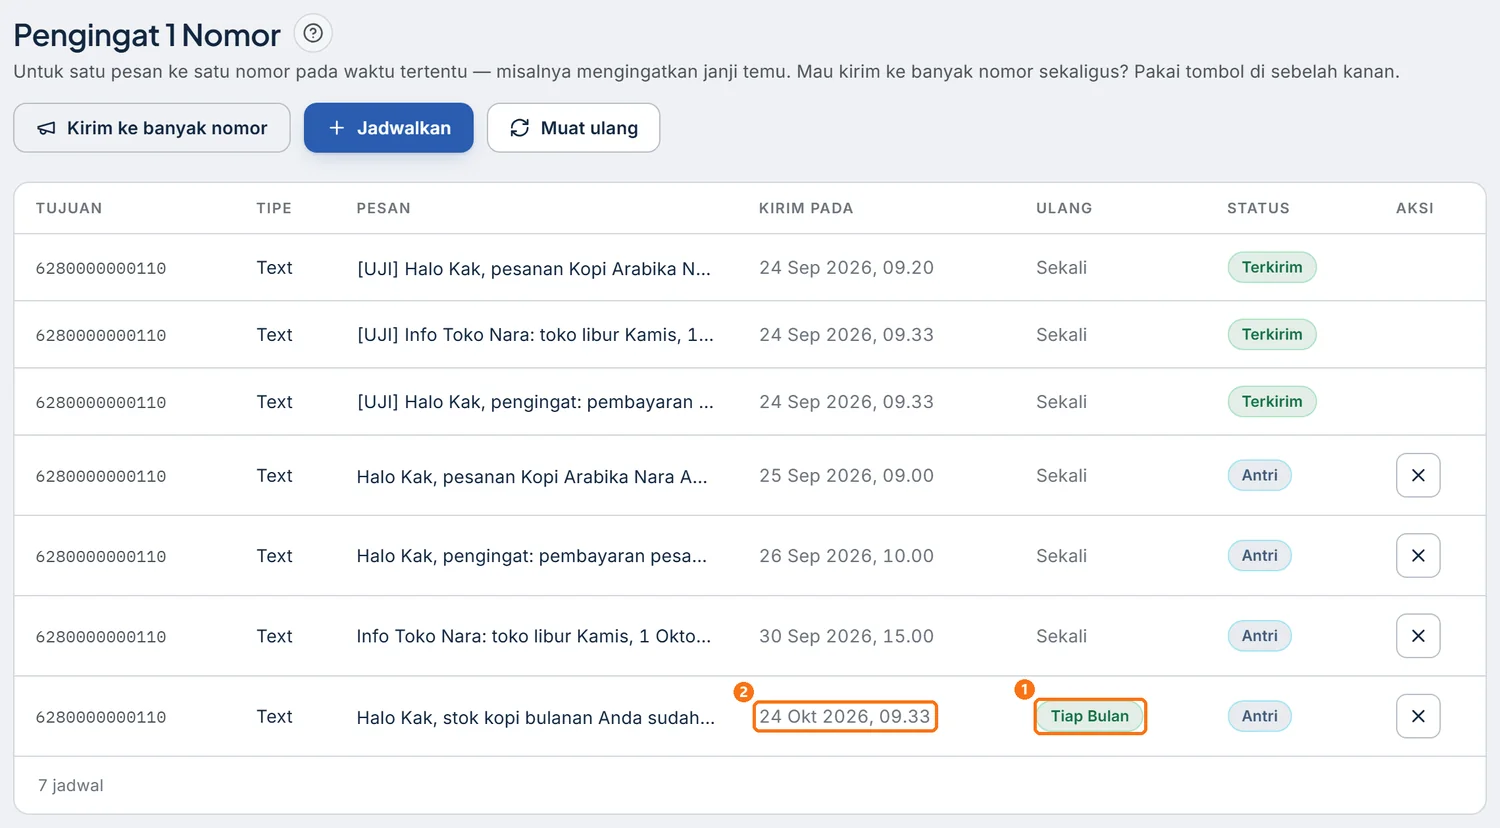Image resolution: width=1500 pixels, height=828 pixels.
Task: Open message 'Info Toko Nara: toko libur Kamis, 1 Okto...'
Action: click(534, 636)
